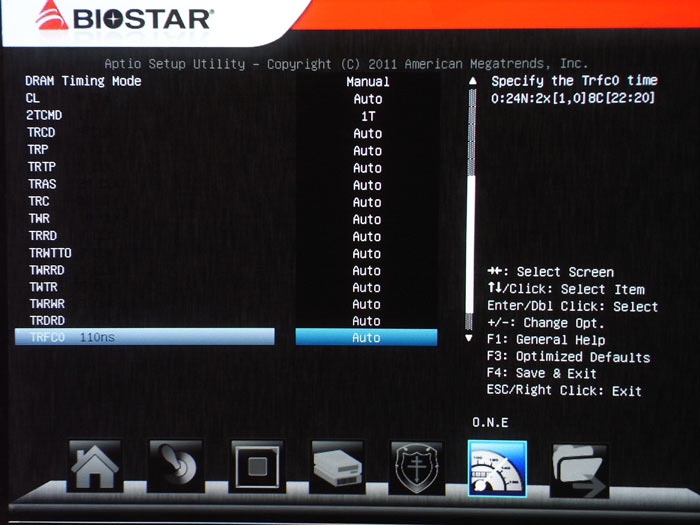Open the TRDRD Auto value

tap(367, 321)
